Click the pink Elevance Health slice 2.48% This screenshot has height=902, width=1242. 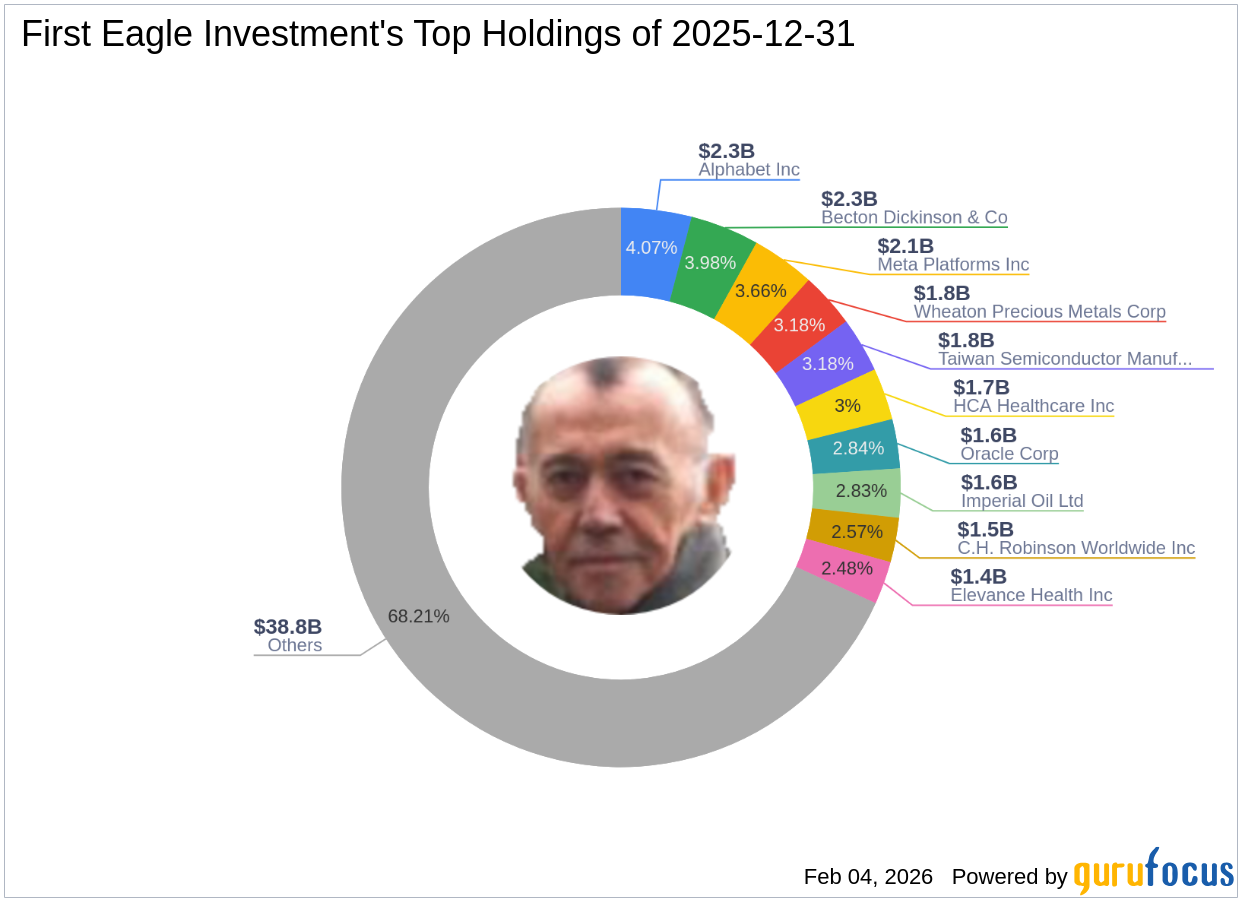point(844,573)
